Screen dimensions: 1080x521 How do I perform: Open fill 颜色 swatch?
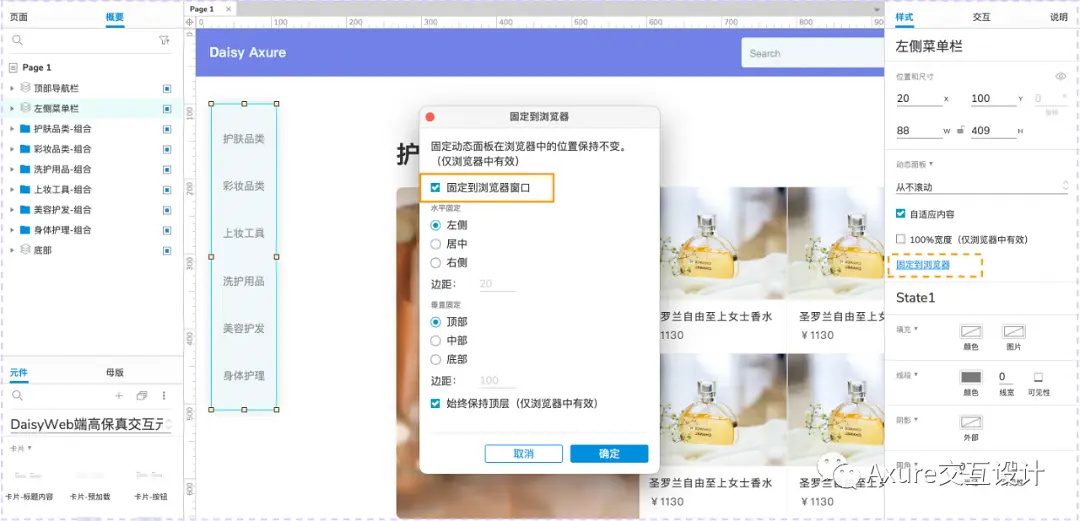(970, 332)
